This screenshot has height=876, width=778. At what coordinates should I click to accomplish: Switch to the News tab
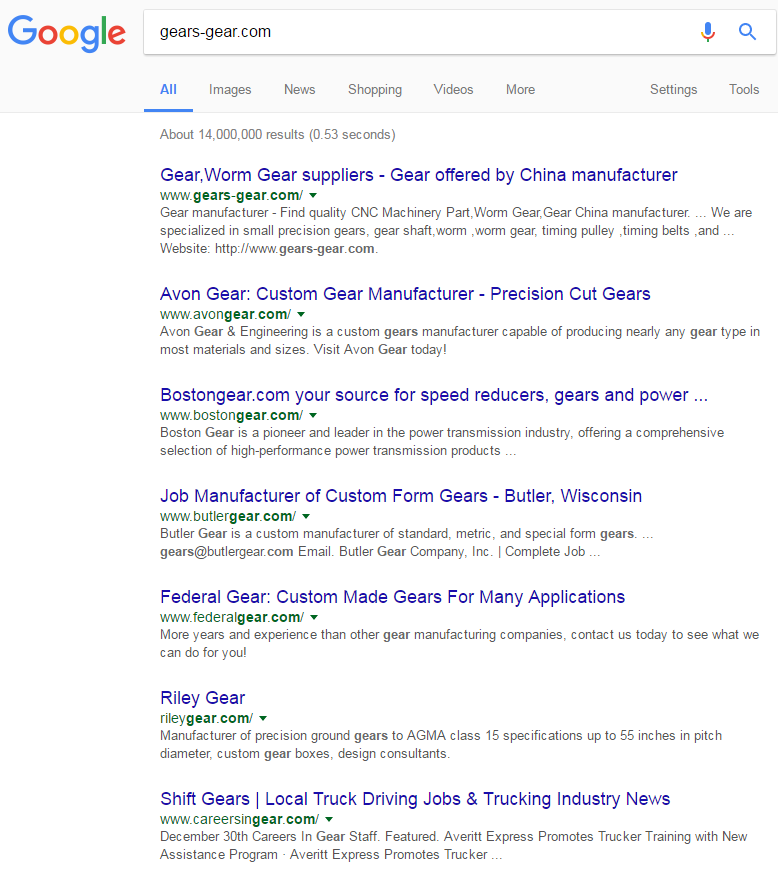tap(299, 89)
